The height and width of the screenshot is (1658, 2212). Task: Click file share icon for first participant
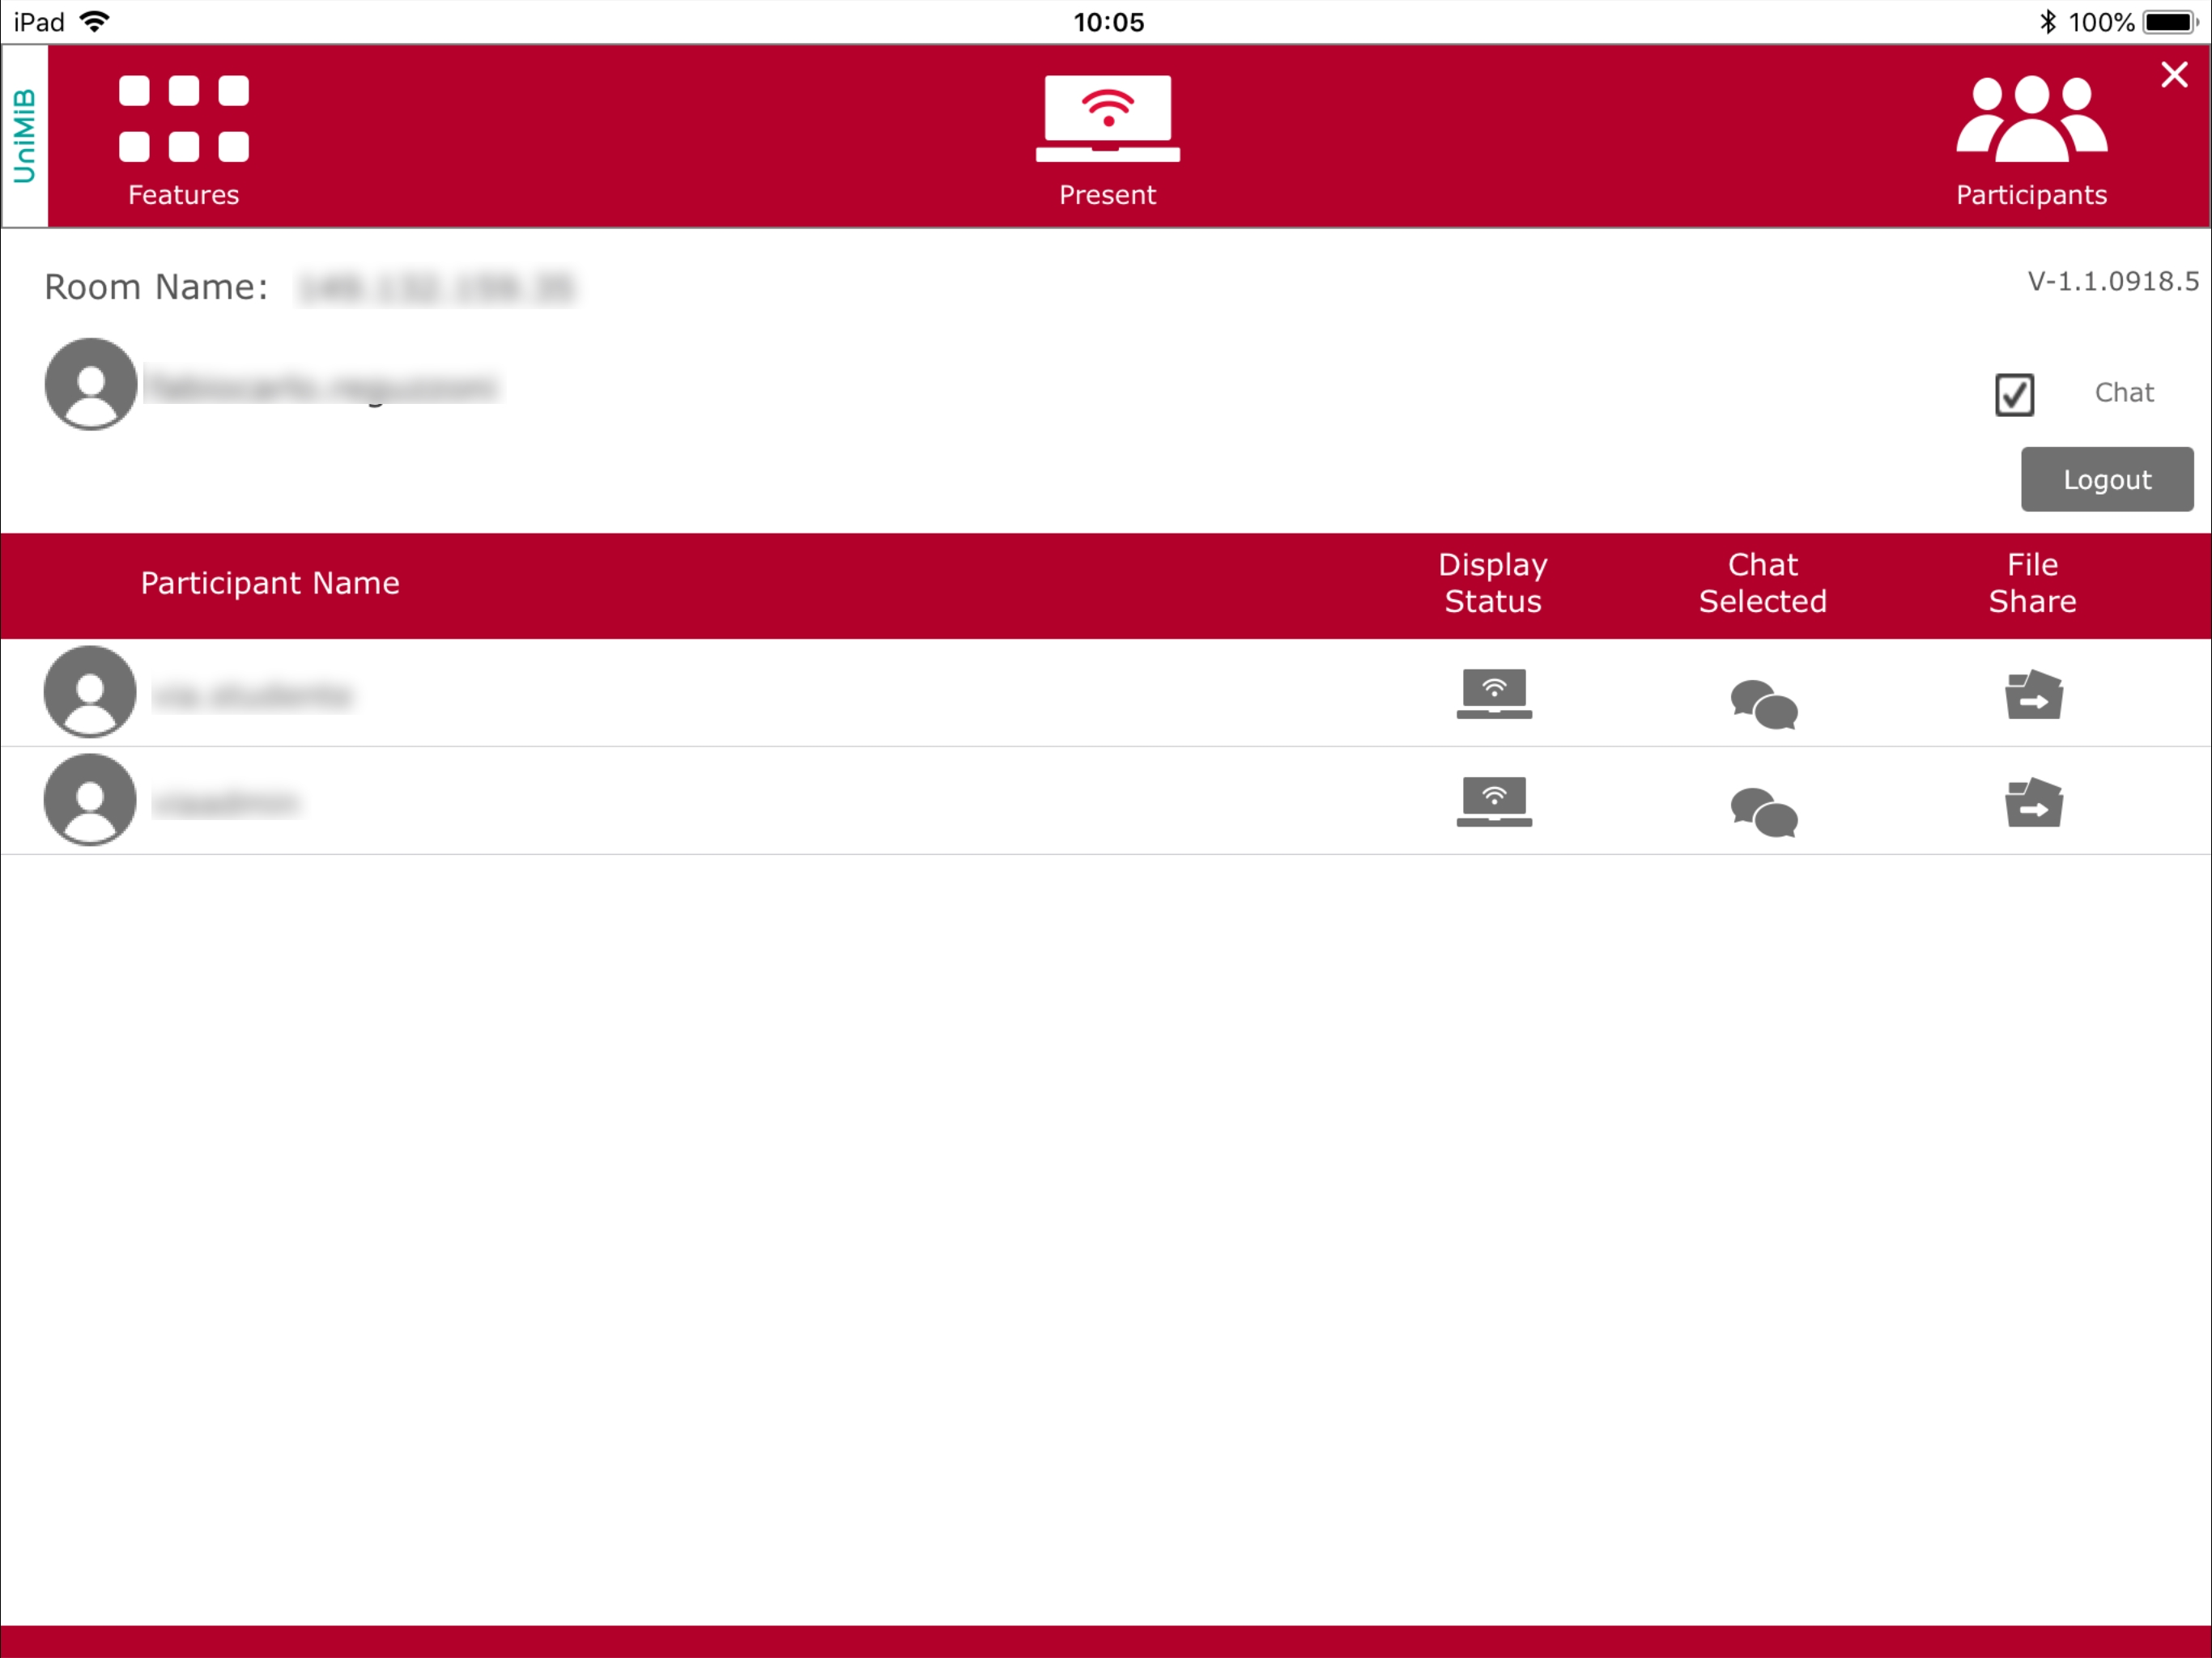point(2033,695)
